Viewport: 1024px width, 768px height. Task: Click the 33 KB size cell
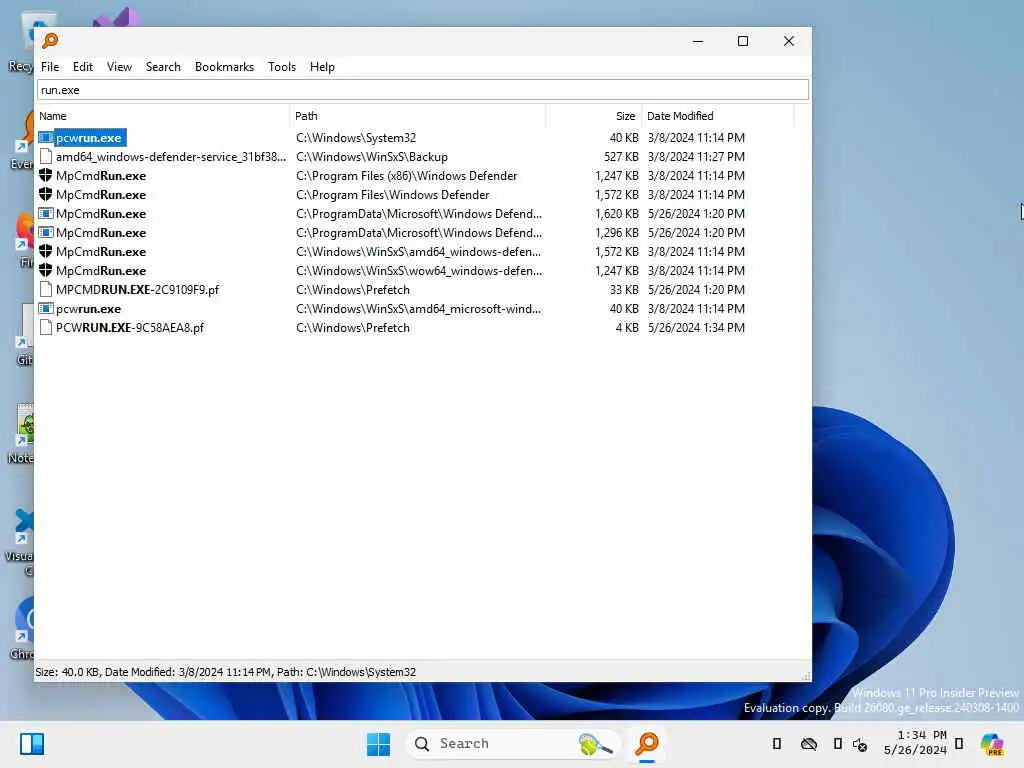(624, 289)
